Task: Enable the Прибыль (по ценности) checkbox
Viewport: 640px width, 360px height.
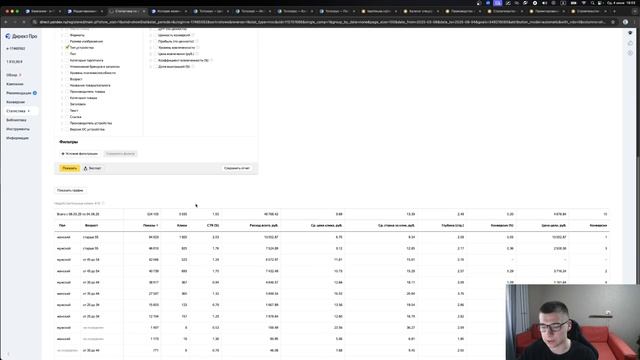Action: coord(155,41)
